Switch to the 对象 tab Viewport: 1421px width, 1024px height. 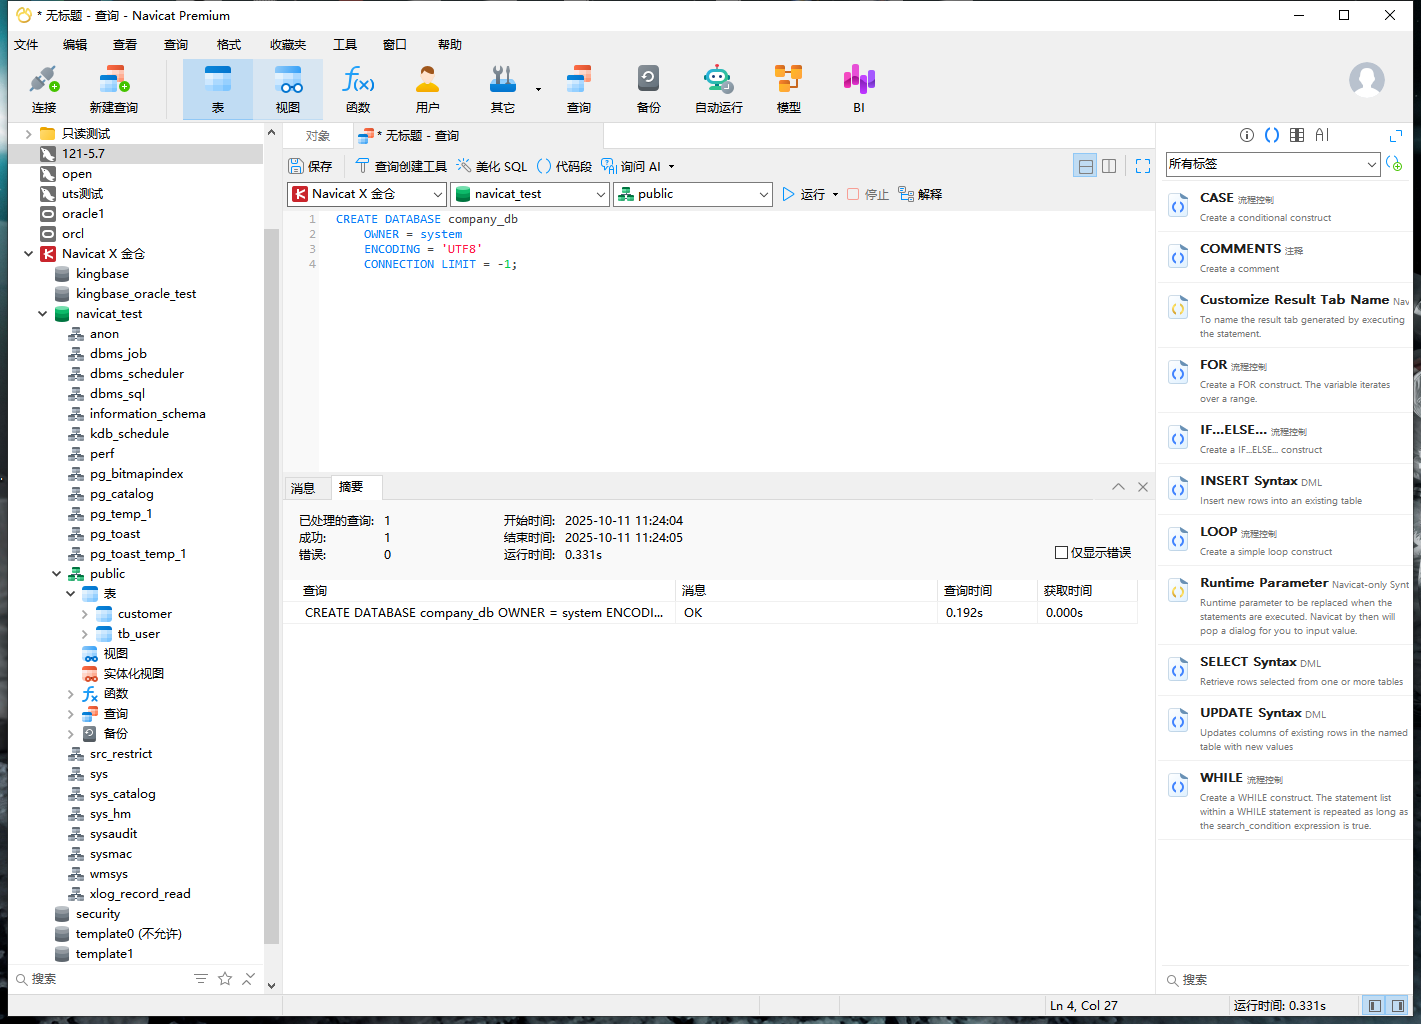(318, 136)
